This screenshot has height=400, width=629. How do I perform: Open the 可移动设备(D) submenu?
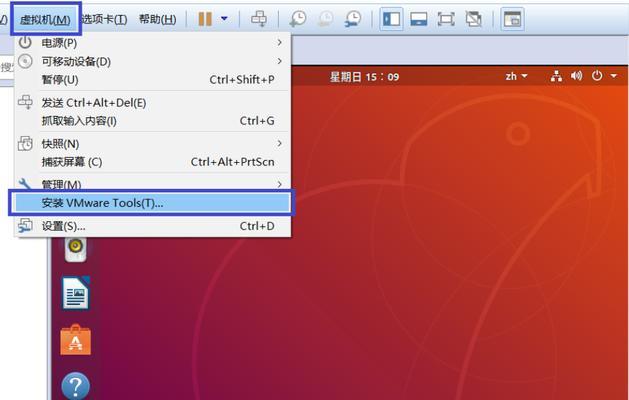(x=152, y=61)
